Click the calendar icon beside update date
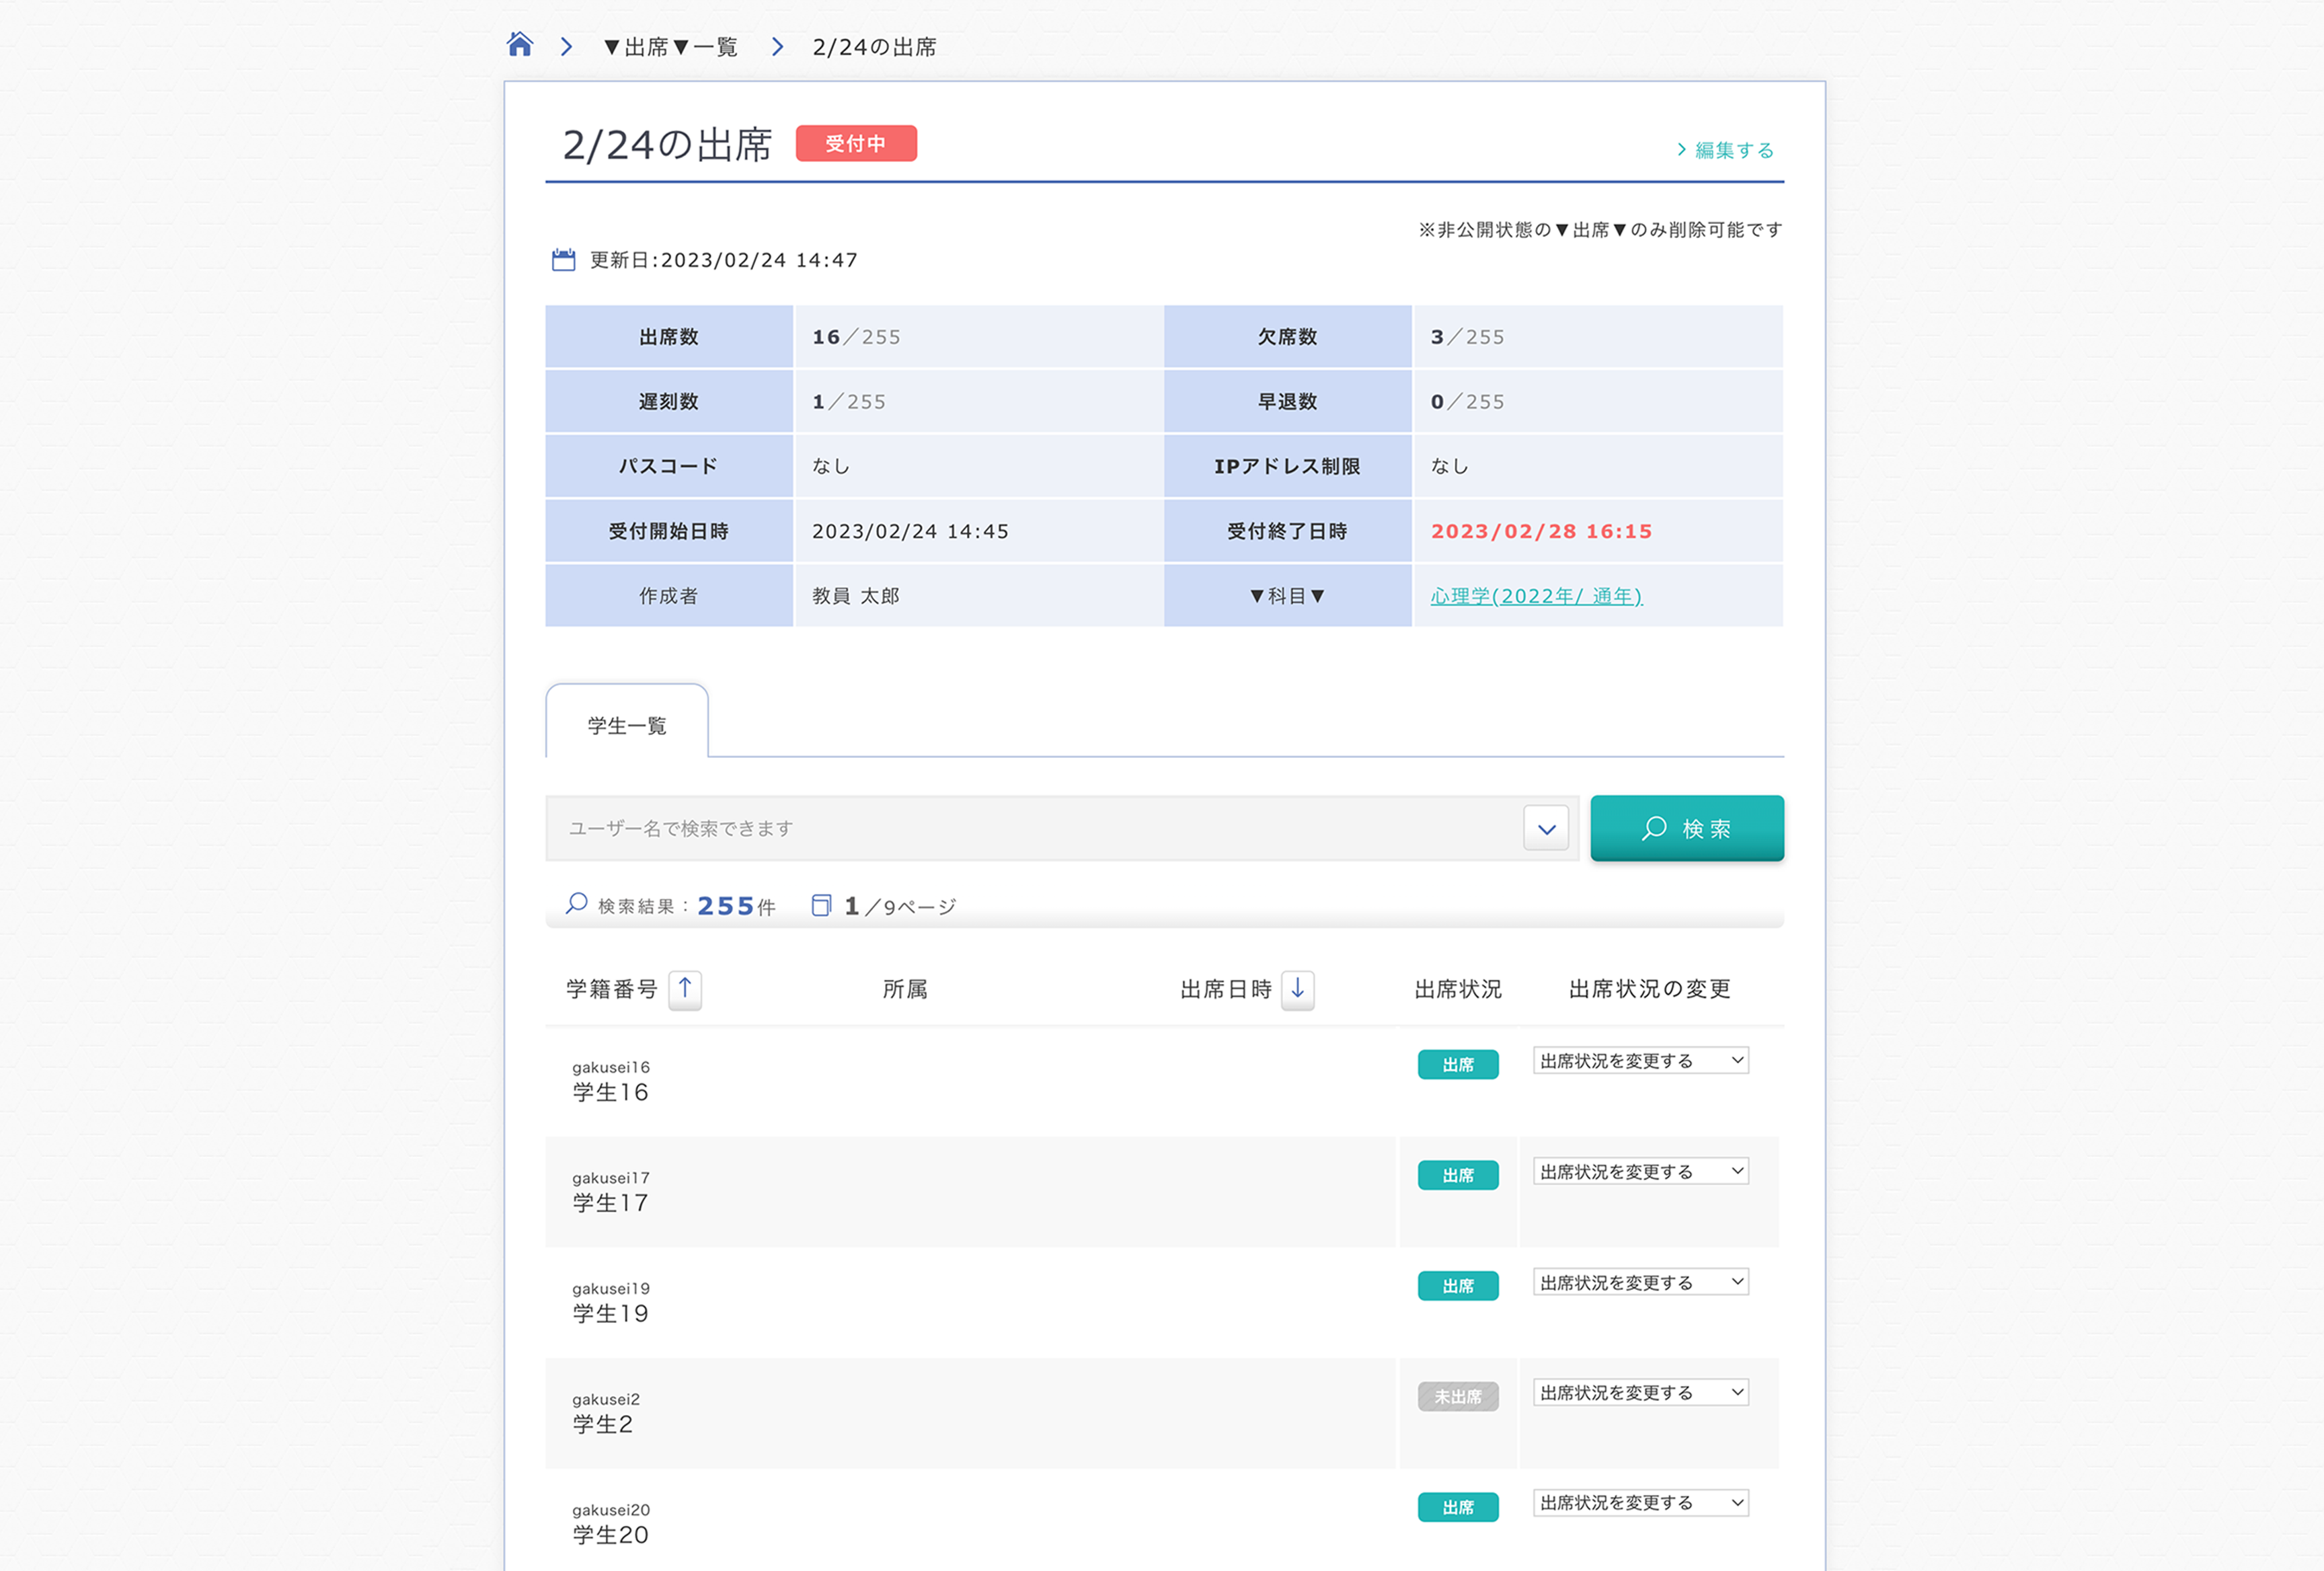Viewport: 2324px width, 1571px height. tap(563, 260)
